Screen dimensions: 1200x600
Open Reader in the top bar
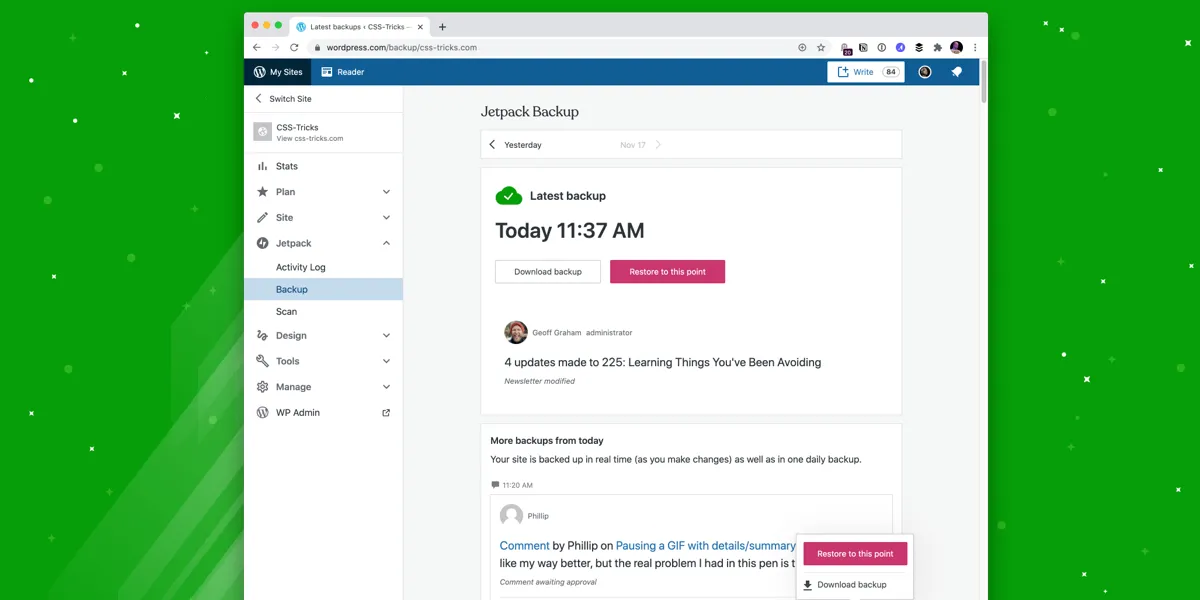coord(342,72)
